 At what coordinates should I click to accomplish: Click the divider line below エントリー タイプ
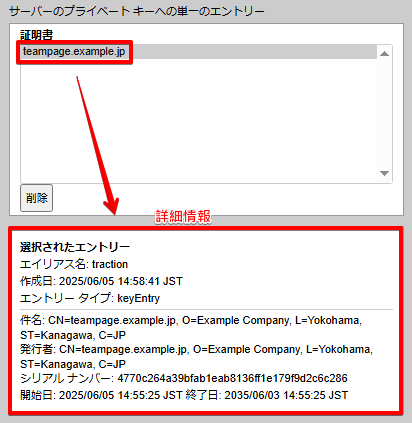[206, 310]
